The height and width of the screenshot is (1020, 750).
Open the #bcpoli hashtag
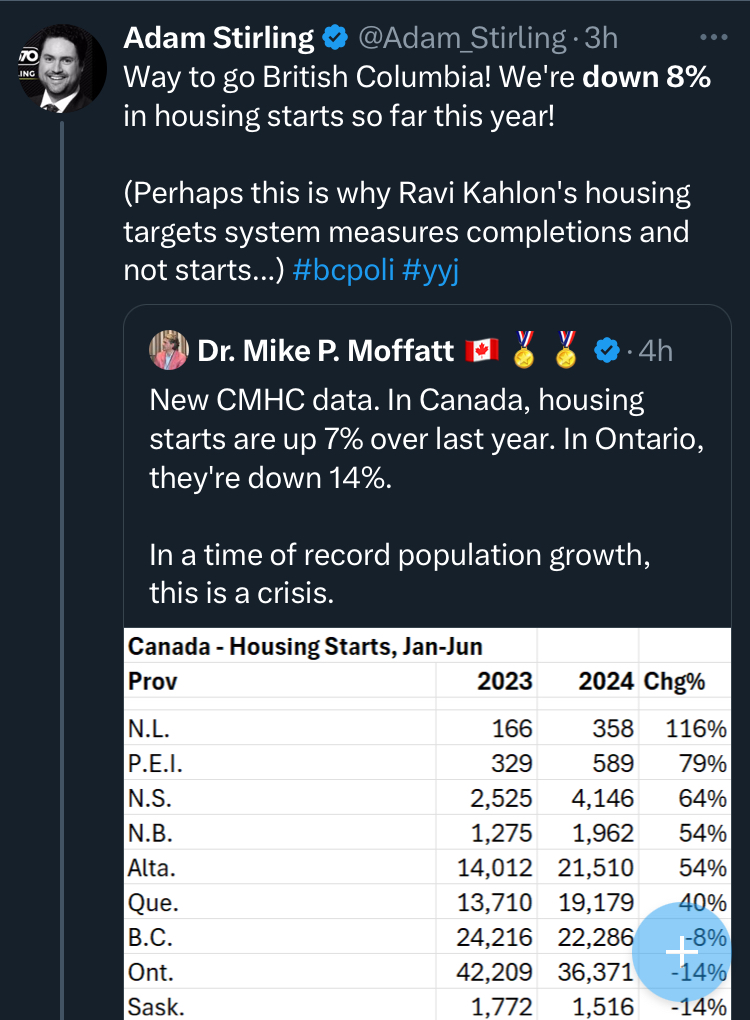point(348,270)
